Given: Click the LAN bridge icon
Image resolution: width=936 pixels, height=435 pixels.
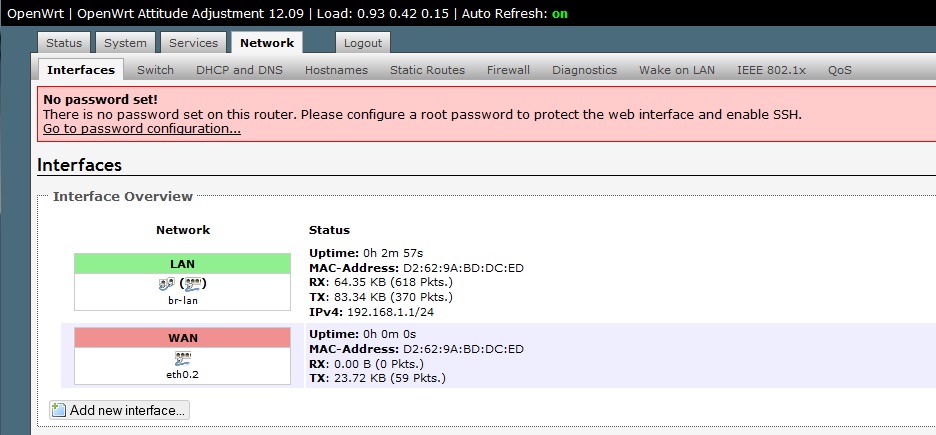Looking at the screenshot, I should pos(166,284).
